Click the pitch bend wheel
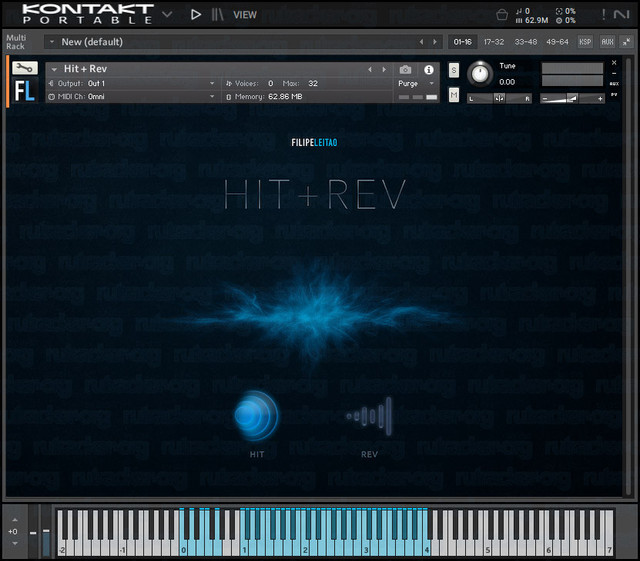This screenshot has width=640, height=561. pos(33,532)
